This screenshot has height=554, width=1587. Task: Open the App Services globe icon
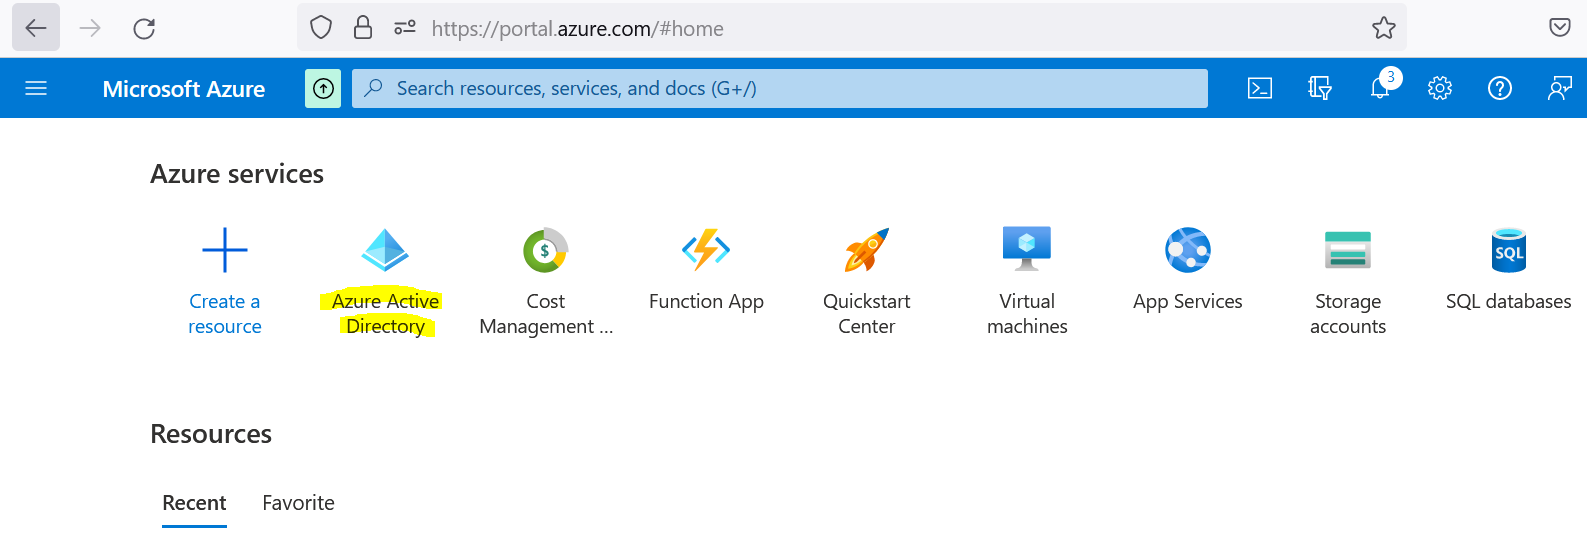[1188, 250]
